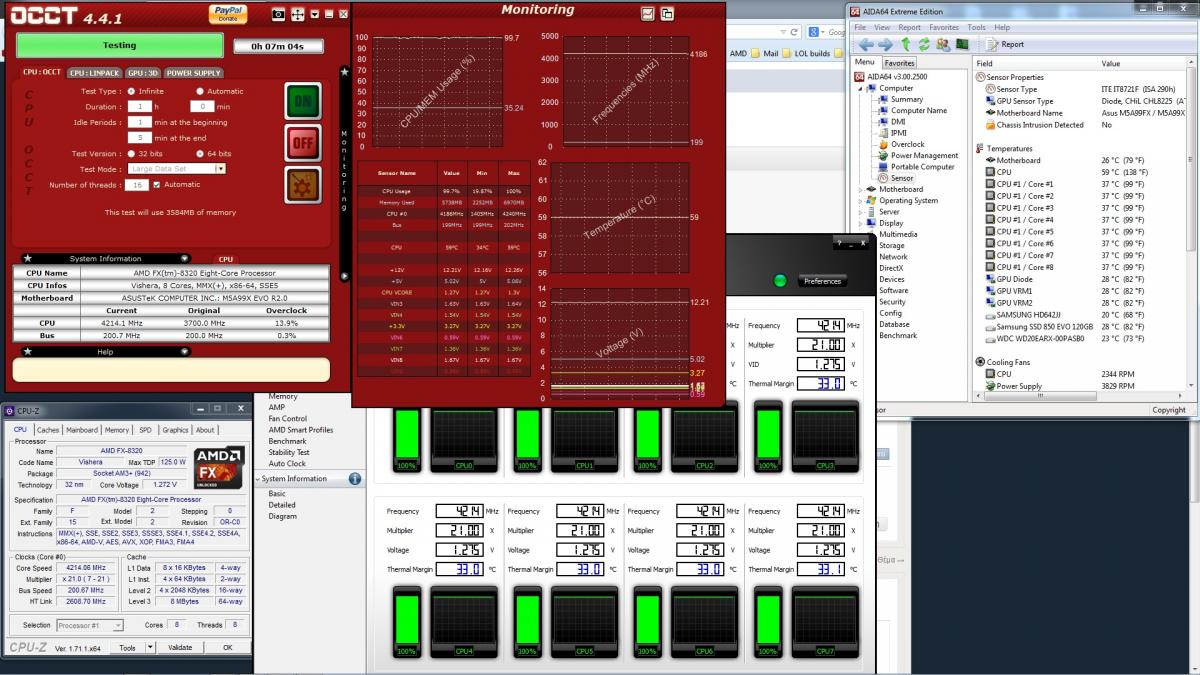This screenshot has width=1200, height=675.
Task: Open OCCT options with the gear icon
Action: tap(303, 185)
